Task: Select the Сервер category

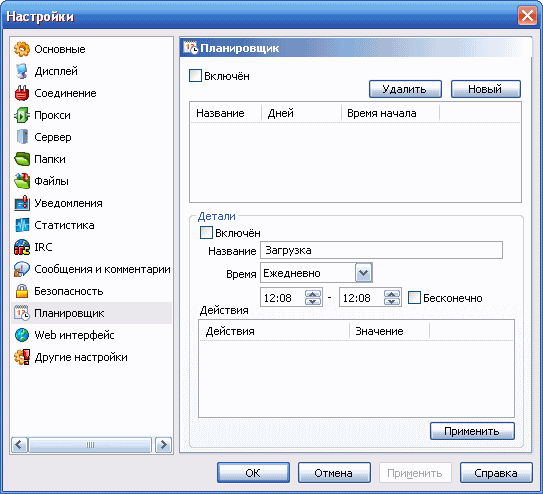Action: [x=53, y=137]
